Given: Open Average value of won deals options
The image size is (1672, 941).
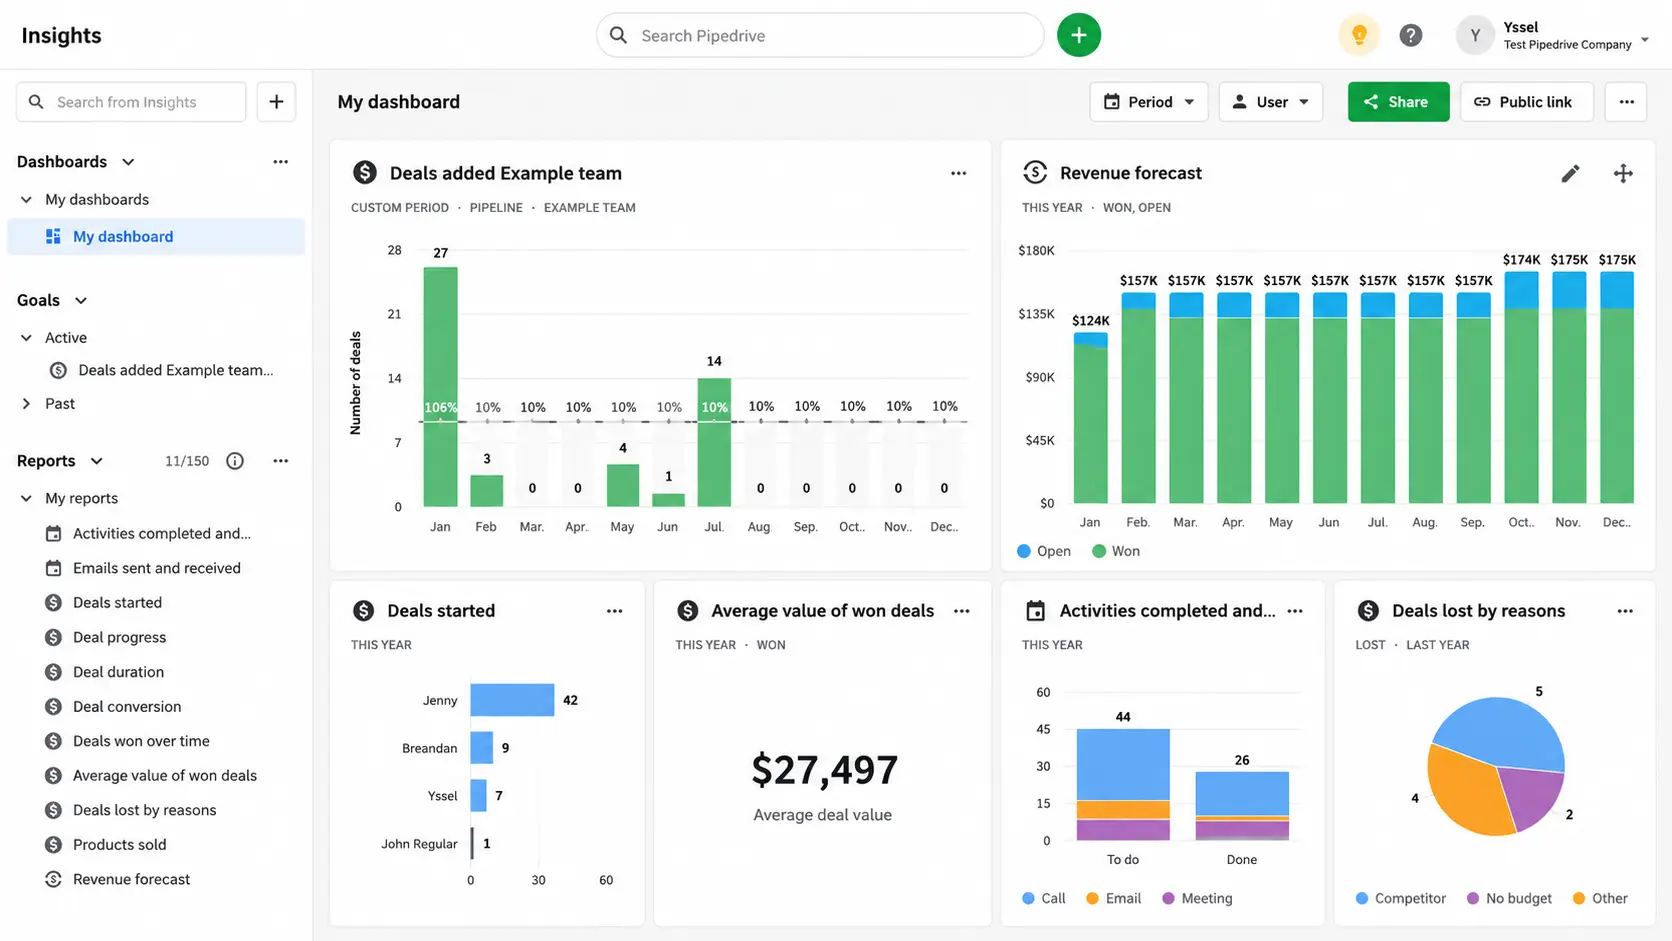Looking at the screenshot, I should point(961,611).
